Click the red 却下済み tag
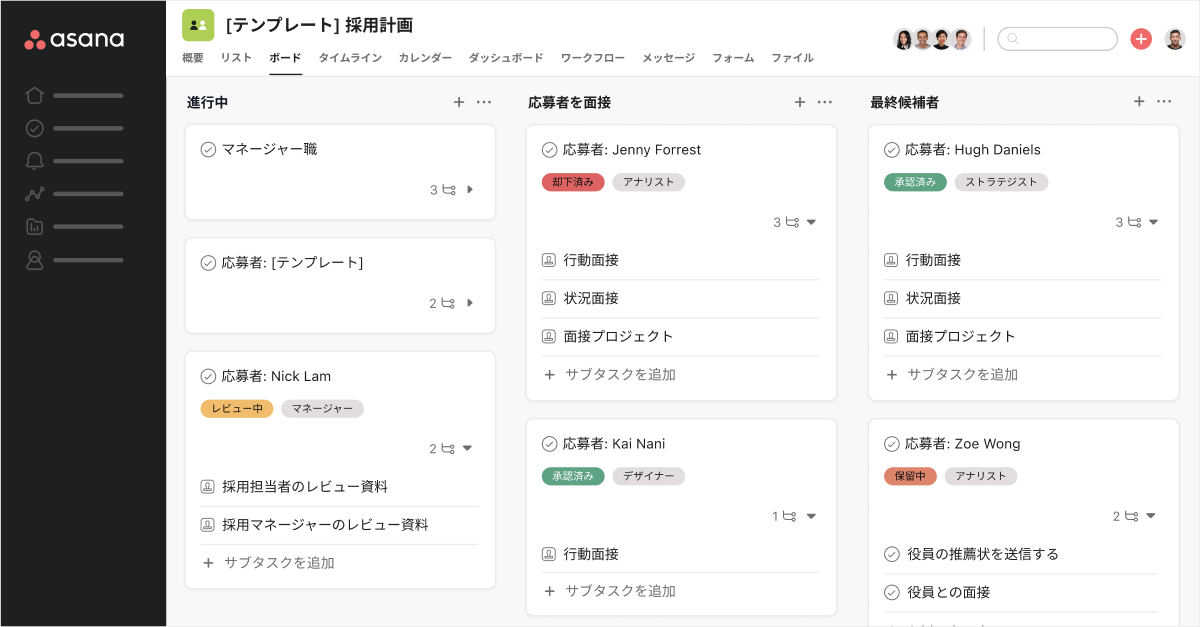1200x627 pixels. pos(573,182)
